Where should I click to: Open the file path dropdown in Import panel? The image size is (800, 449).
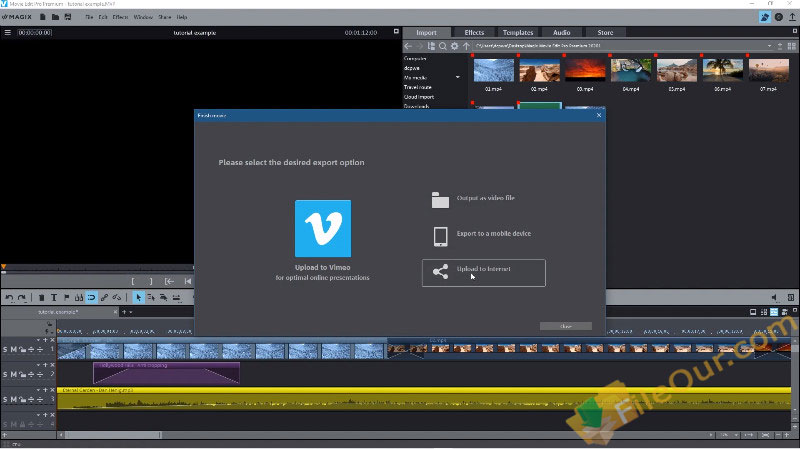(x=769, y=46)
